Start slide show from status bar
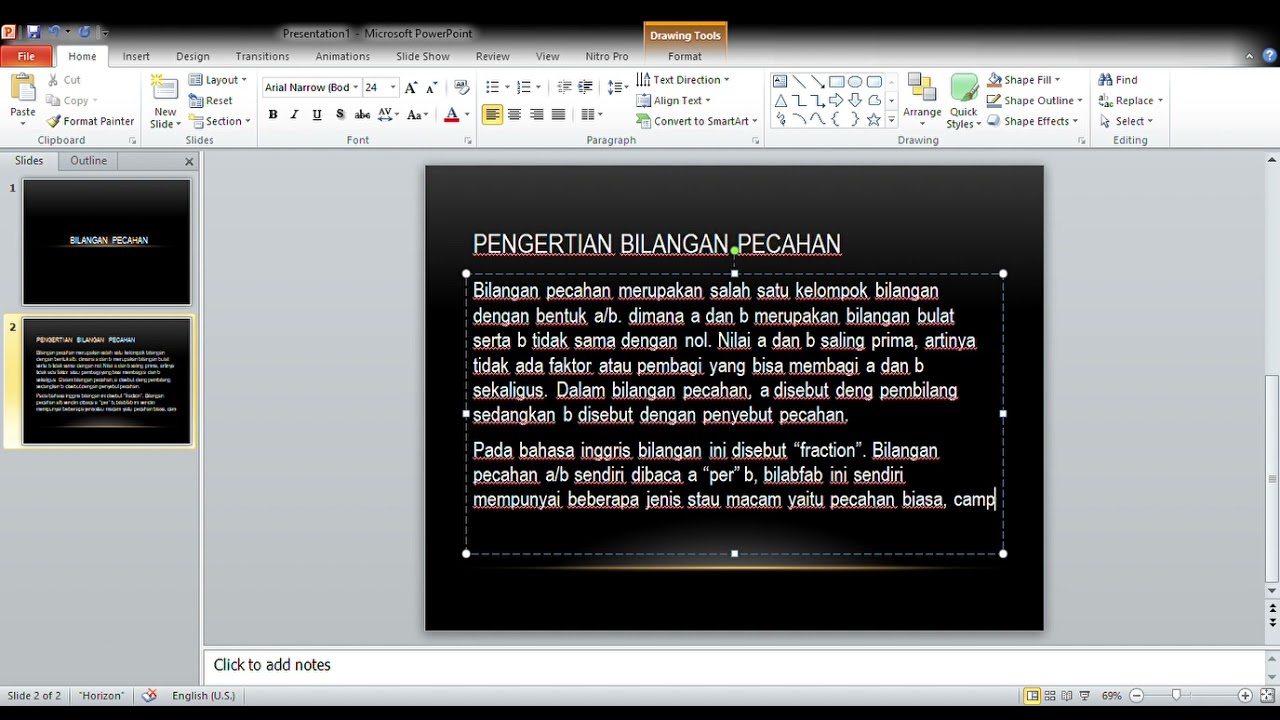This screenshot has height=720, width=1280. (1085, 695)
